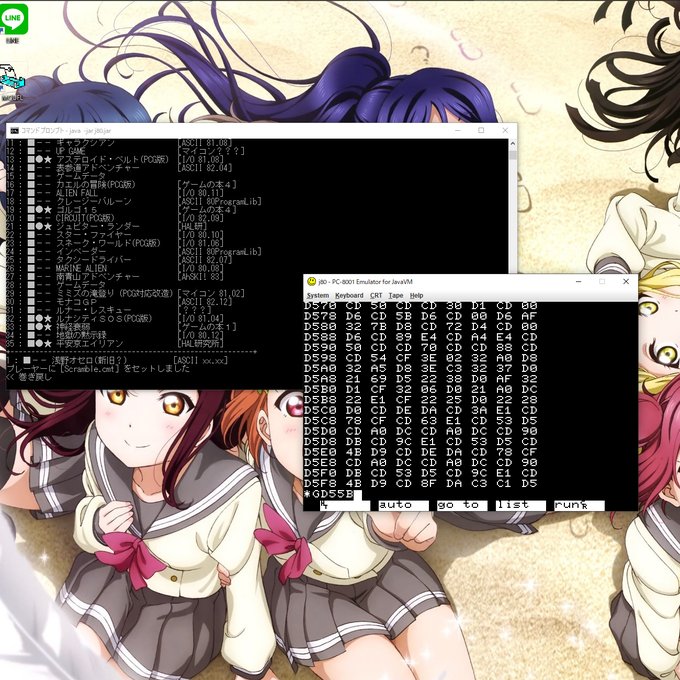The image size is (680, 680).
Task: Click the D580 address in the hex dump
Action: [320, 327]
